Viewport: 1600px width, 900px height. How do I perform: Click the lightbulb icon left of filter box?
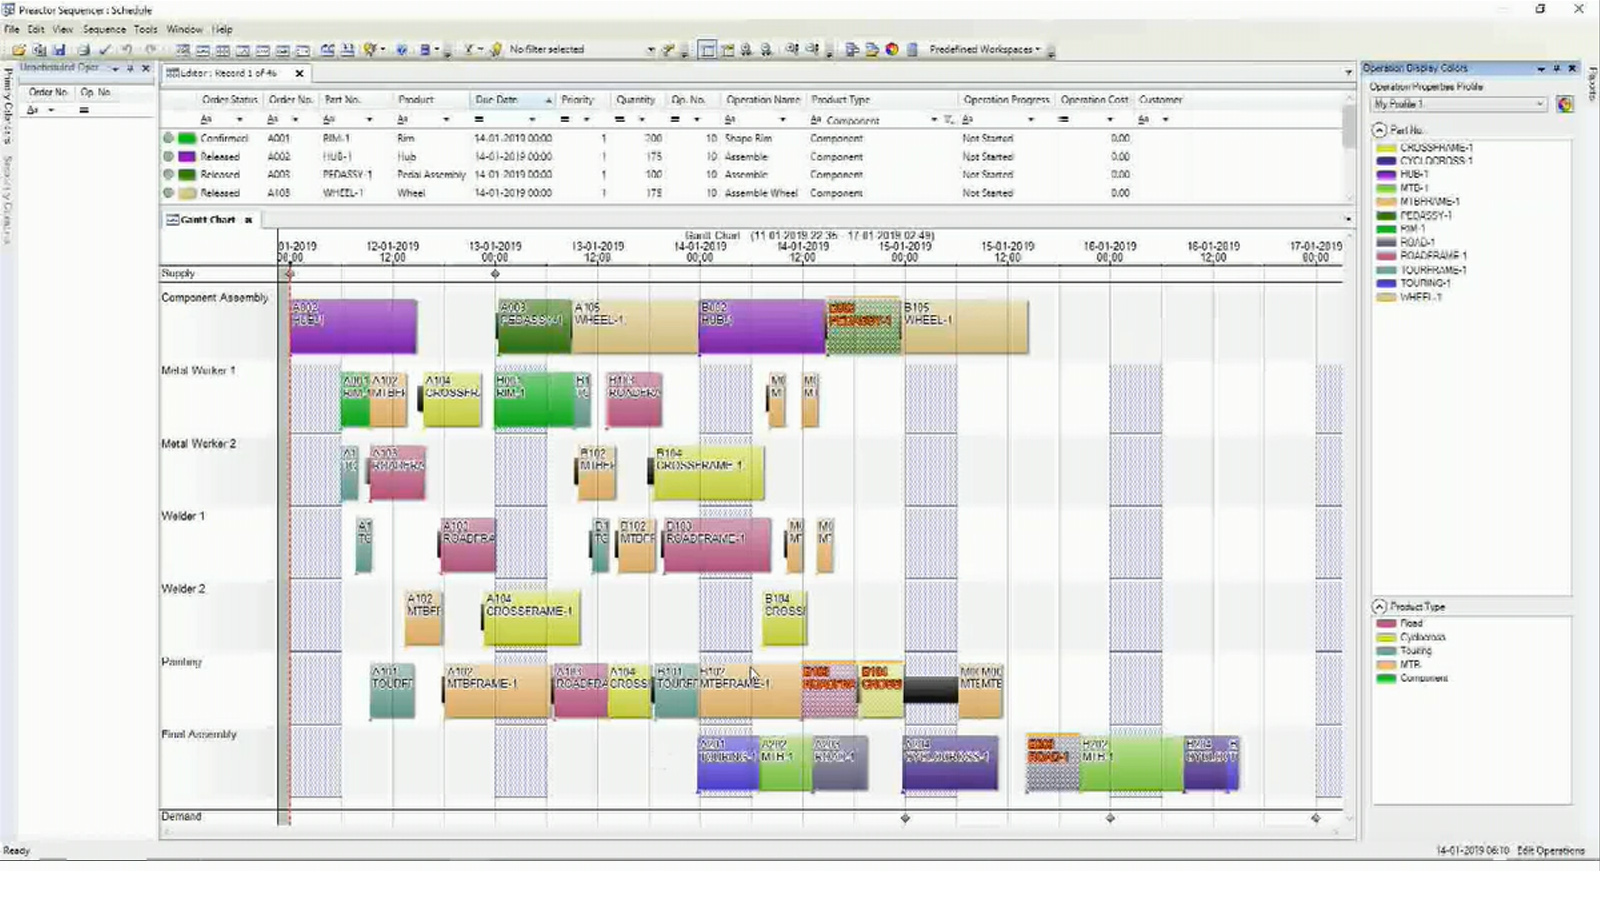point(496,49)
